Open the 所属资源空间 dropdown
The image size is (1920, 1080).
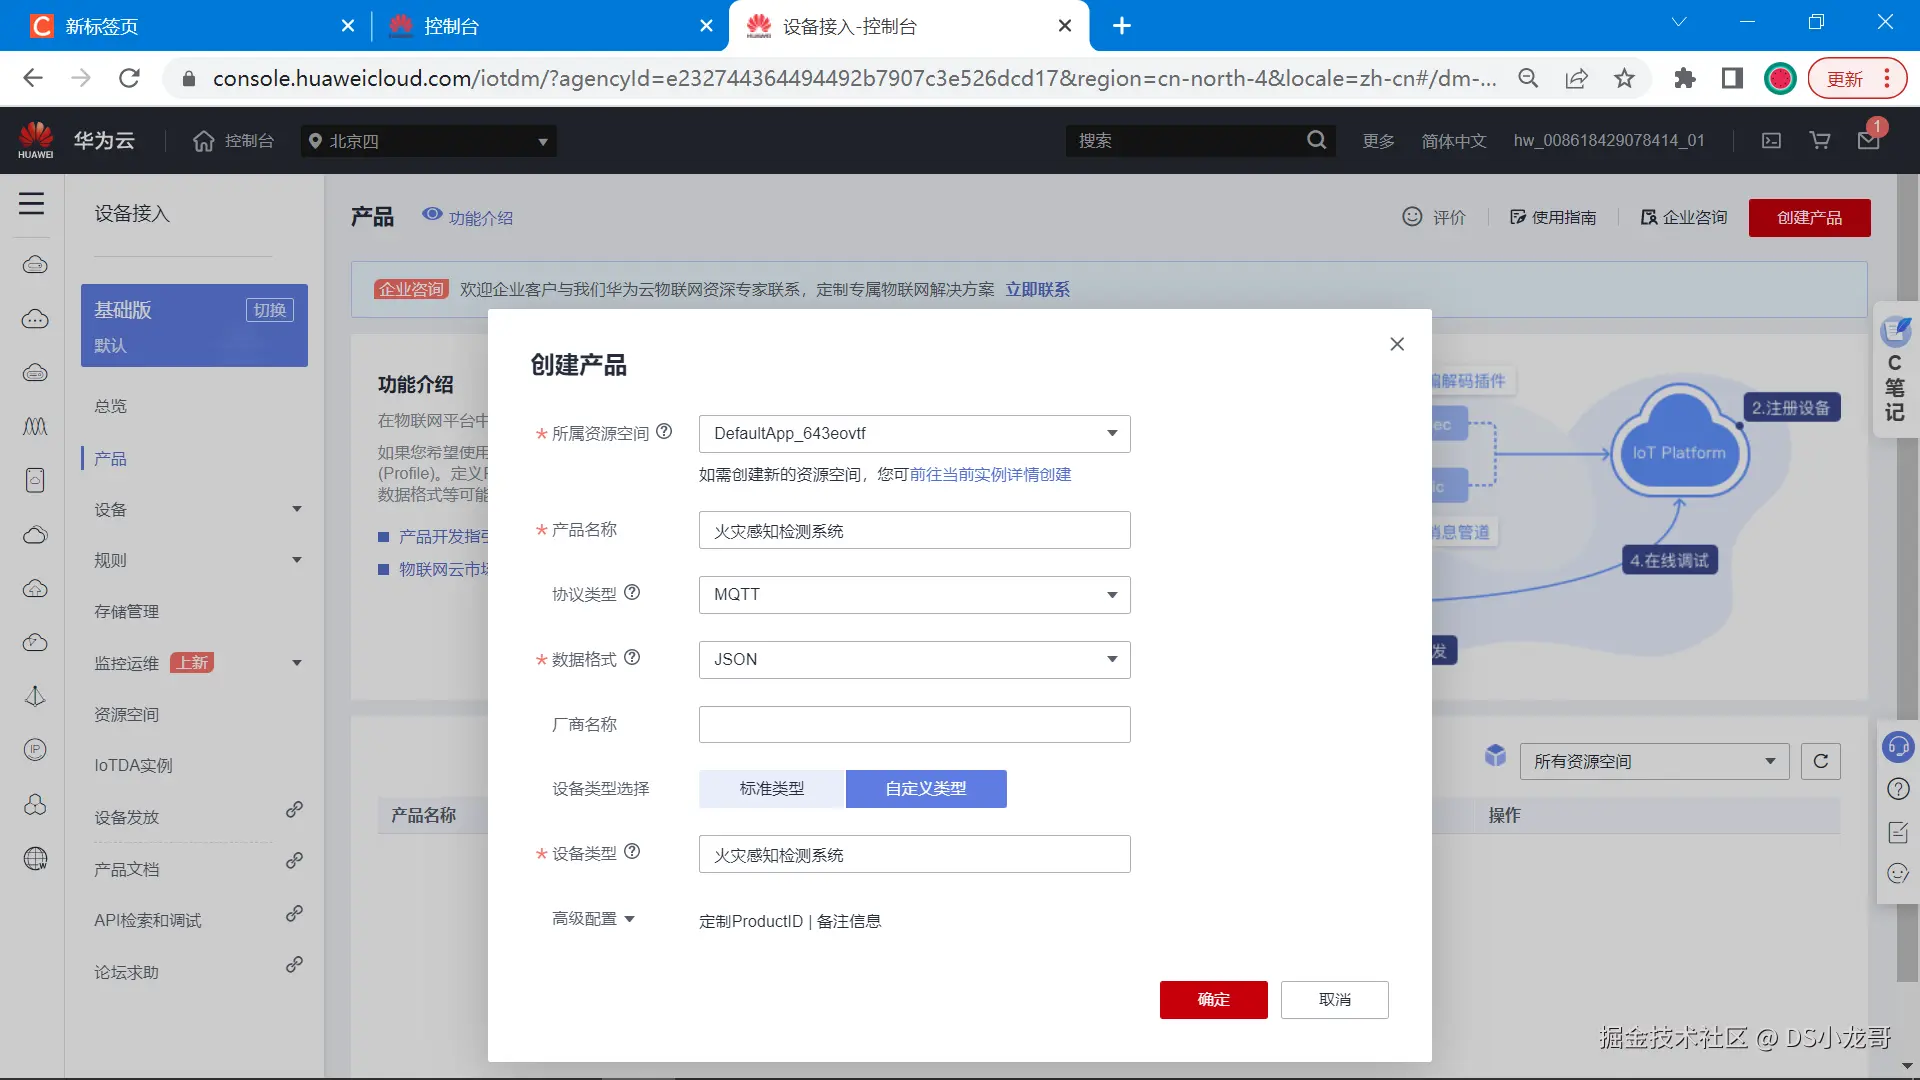click(x=914, y=434)
